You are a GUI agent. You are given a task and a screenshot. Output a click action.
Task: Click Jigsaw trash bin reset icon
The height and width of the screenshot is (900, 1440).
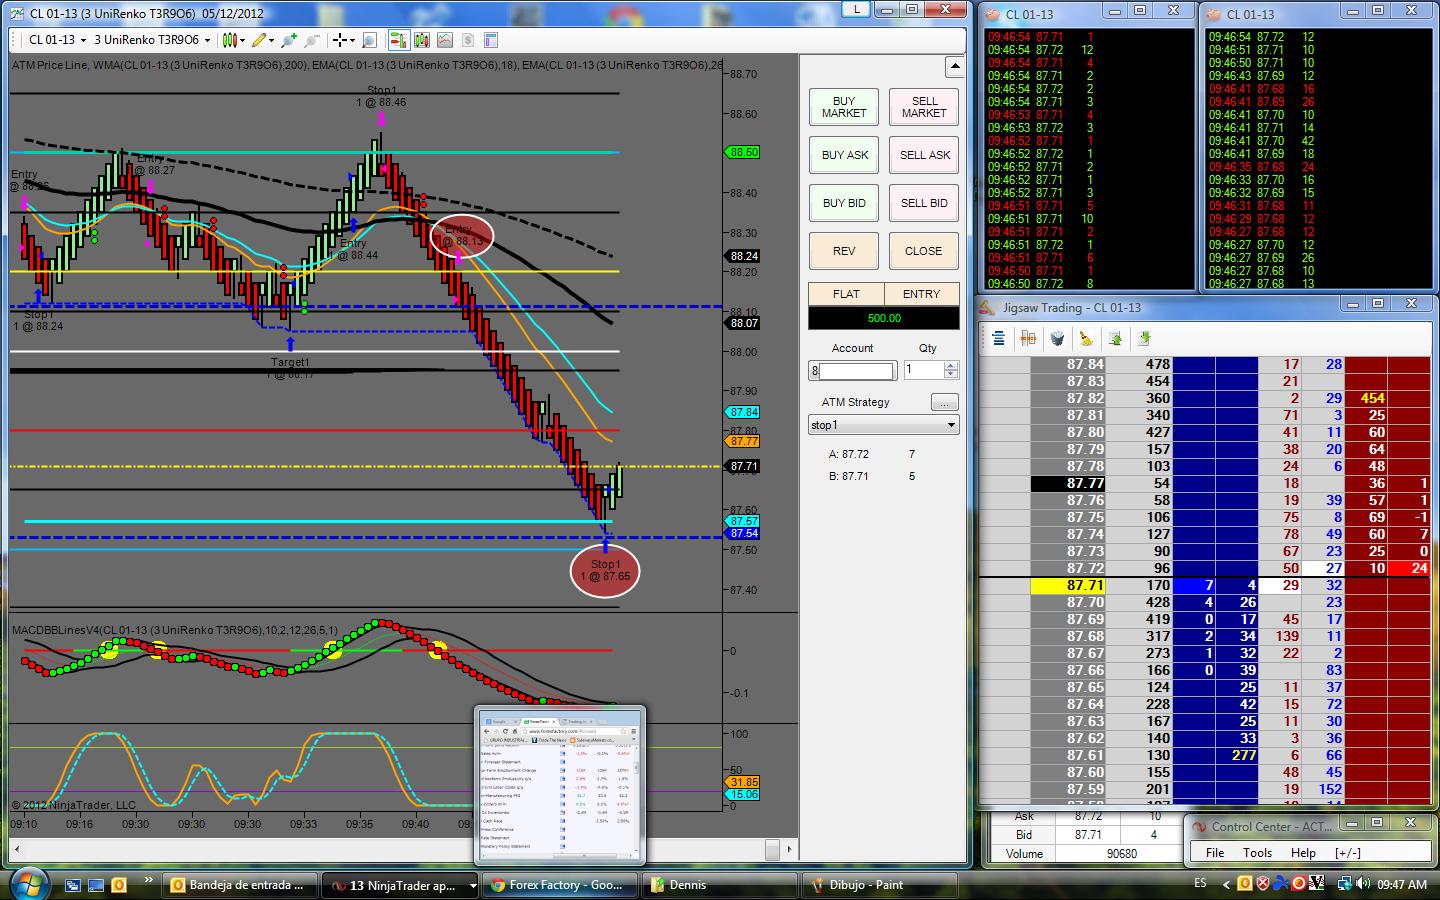point(1057,339)
